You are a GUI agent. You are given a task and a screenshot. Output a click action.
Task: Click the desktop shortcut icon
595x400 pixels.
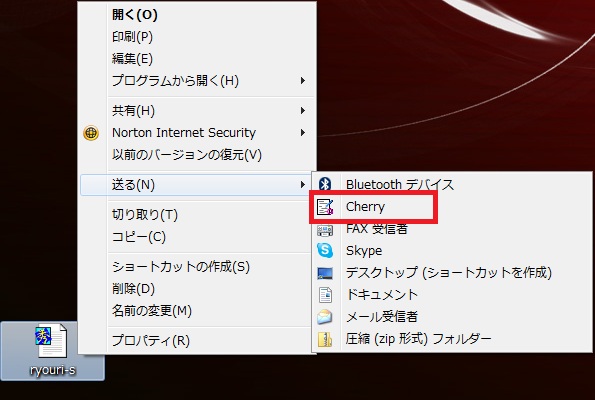[325, 273]
